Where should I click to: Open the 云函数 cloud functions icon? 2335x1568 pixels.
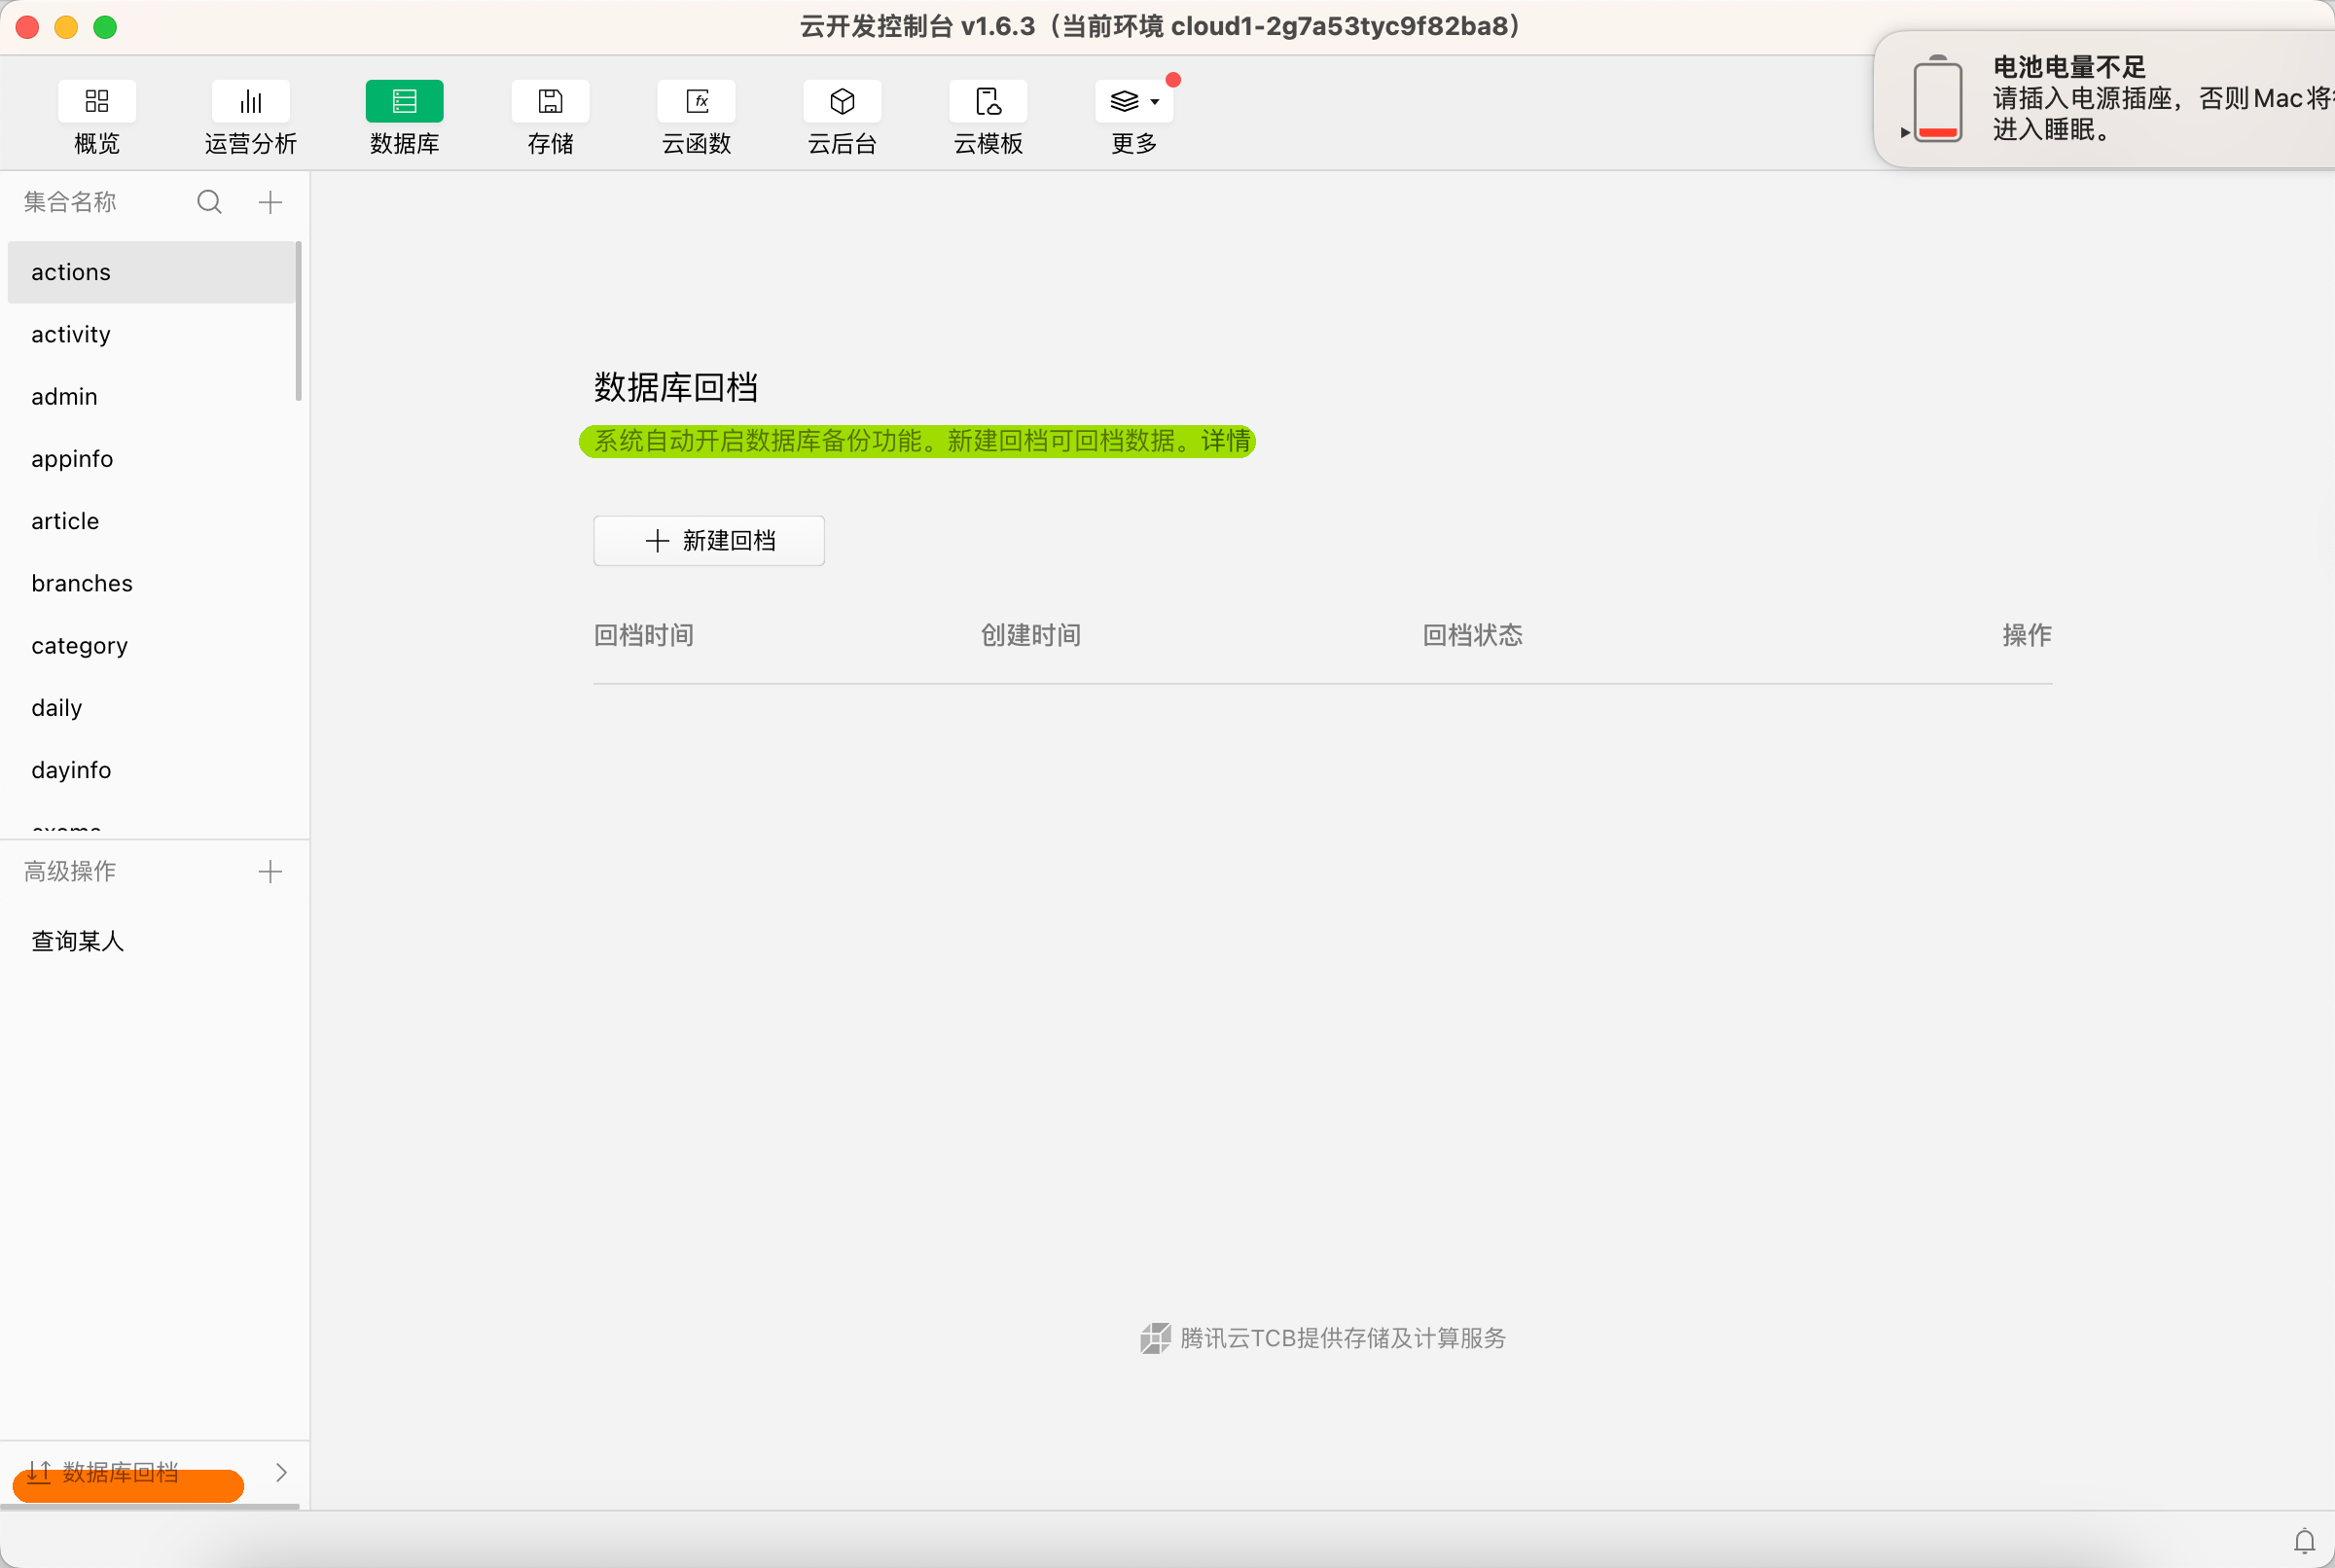[697, 102]
